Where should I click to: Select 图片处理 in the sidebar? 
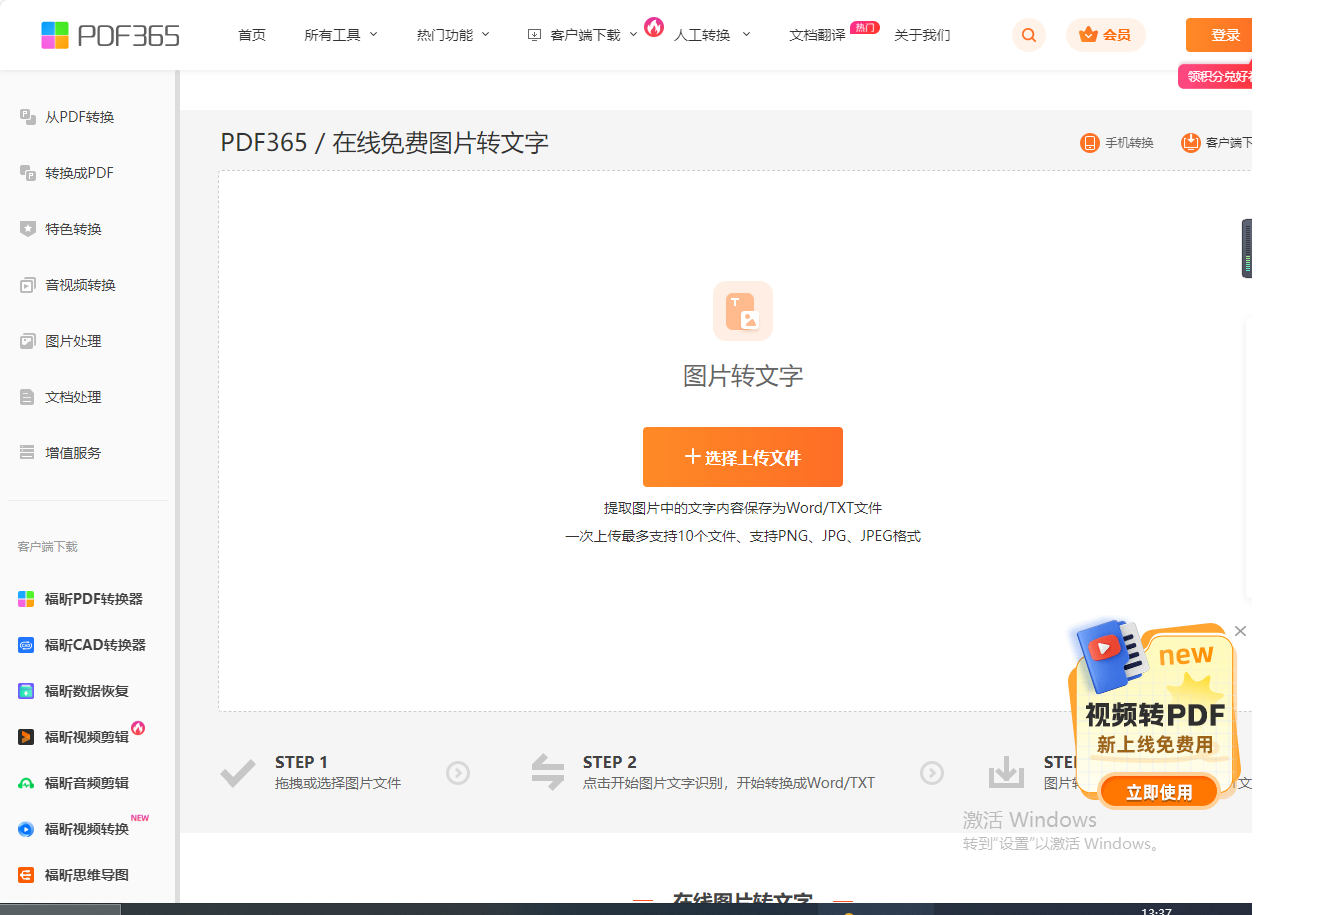coord(74,341)
